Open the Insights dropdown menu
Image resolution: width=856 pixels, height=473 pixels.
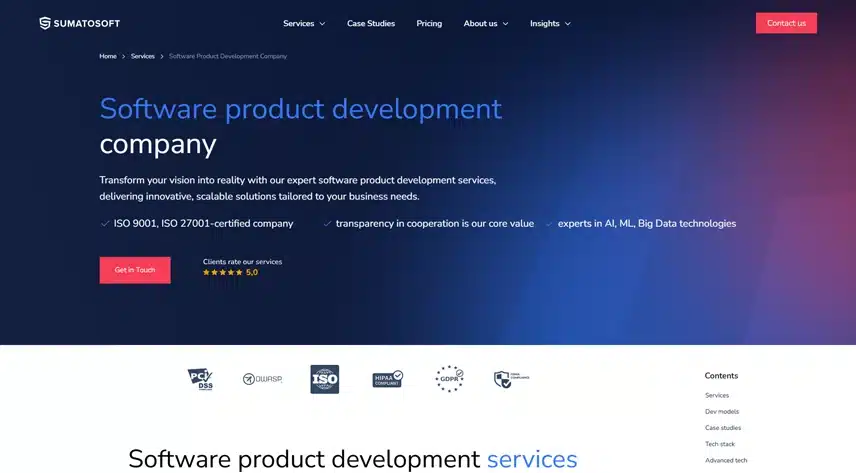point(550,23)
